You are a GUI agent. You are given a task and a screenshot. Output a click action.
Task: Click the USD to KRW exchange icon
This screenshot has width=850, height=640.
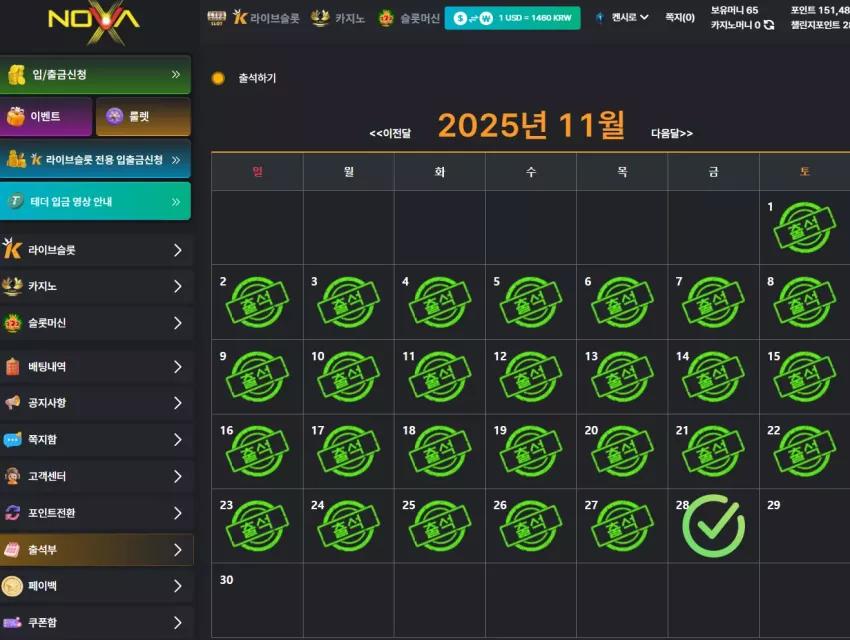click(473, 18)
